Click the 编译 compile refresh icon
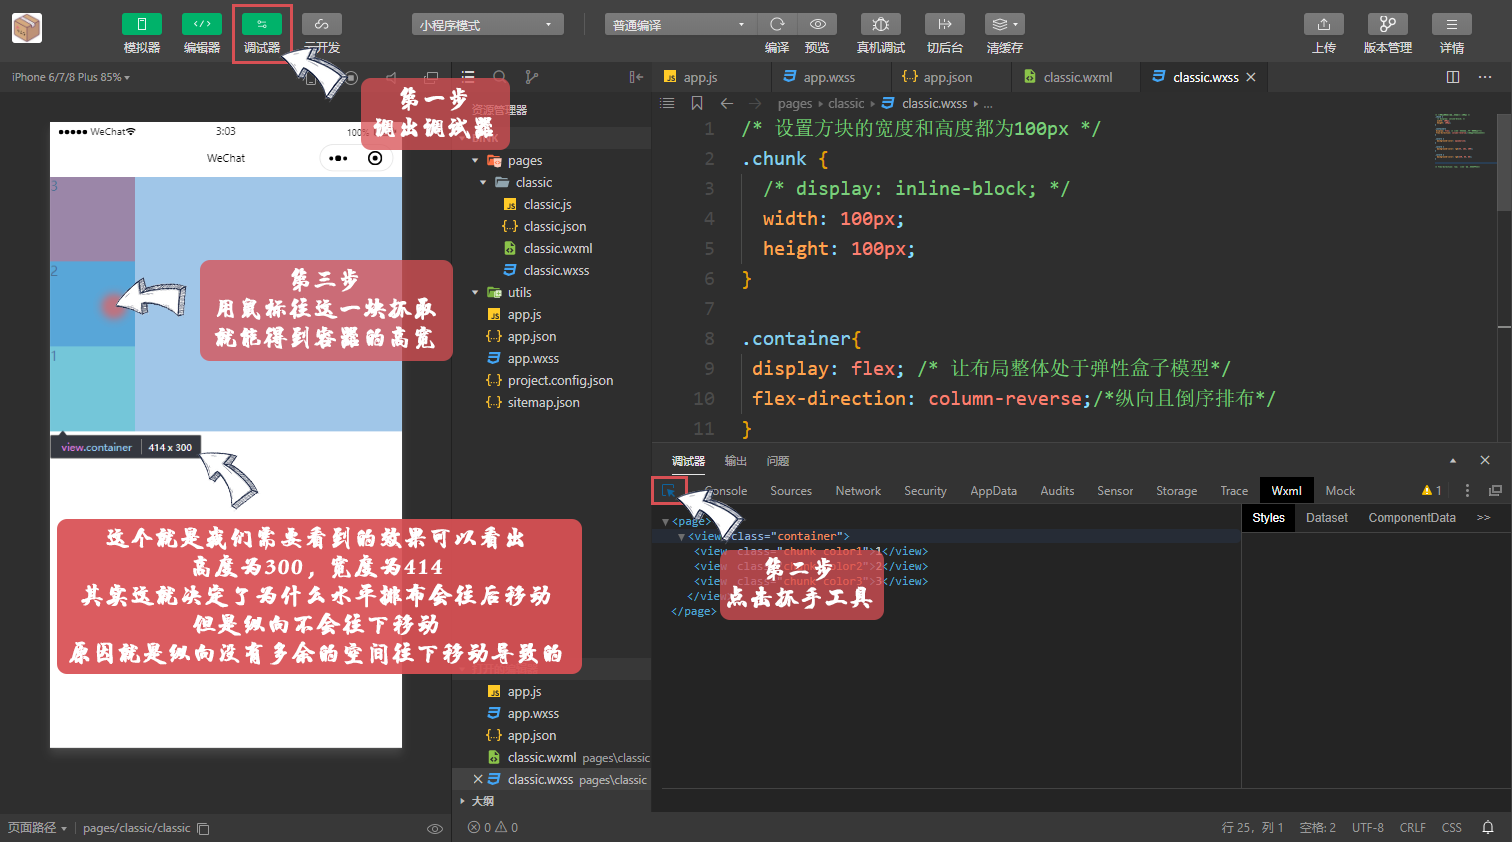The width and height of the screenshot is (1512, 842). [x=777, y=24]
